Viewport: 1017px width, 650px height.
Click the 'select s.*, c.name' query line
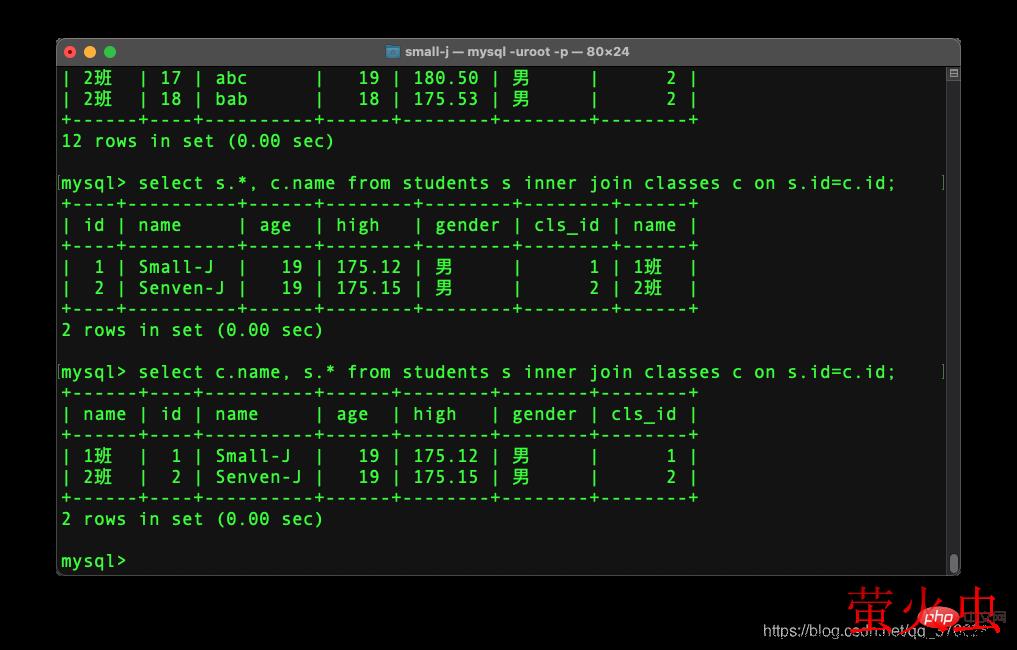click(x=478, y=183)
